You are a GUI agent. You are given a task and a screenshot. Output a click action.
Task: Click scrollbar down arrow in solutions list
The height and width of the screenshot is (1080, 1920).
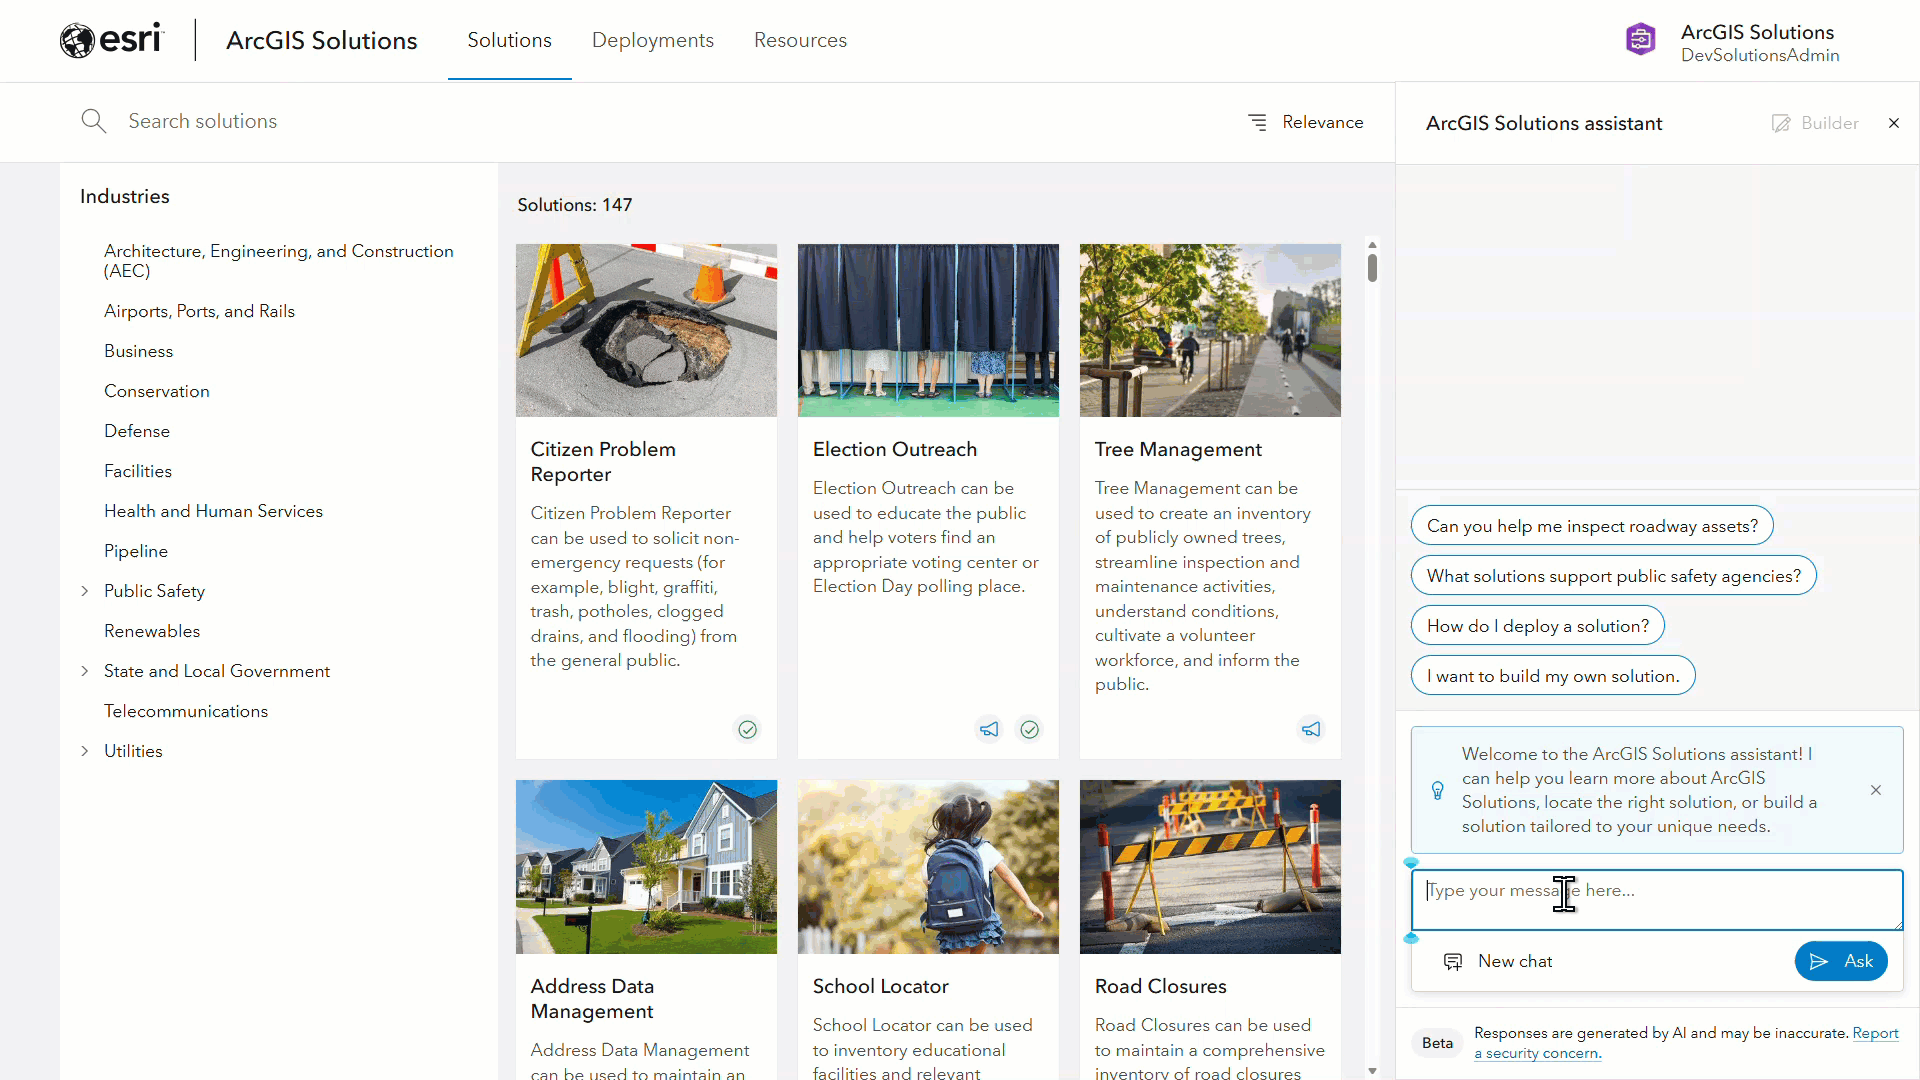(1372, 1071)
